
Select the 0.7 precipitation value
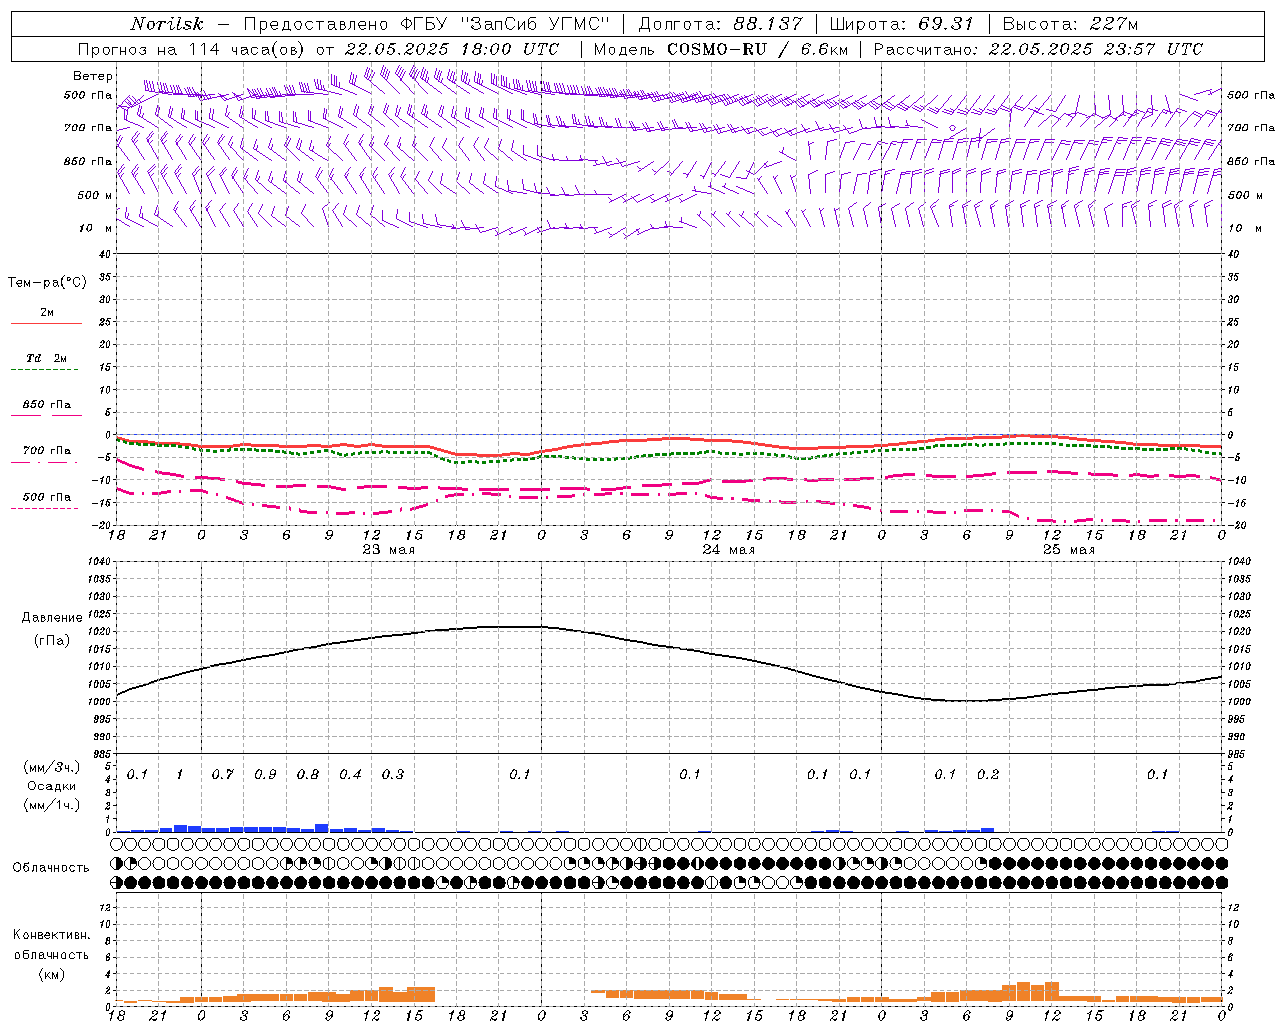(222, 775)
